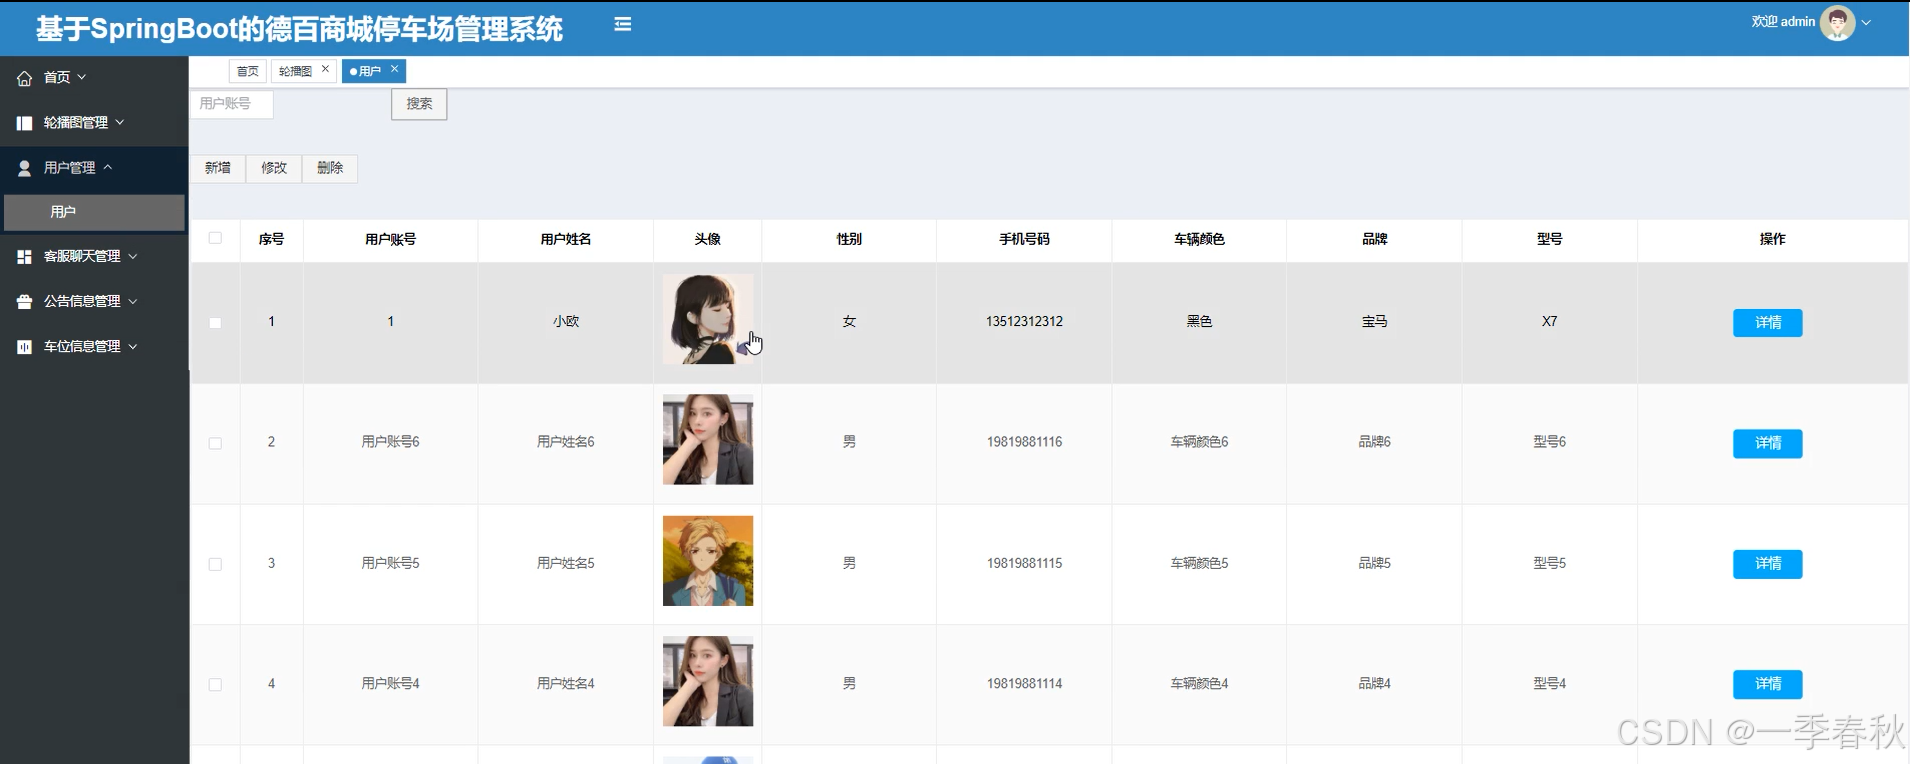Select the 用户 submenu item in sidebar

[x=94, y=212]
